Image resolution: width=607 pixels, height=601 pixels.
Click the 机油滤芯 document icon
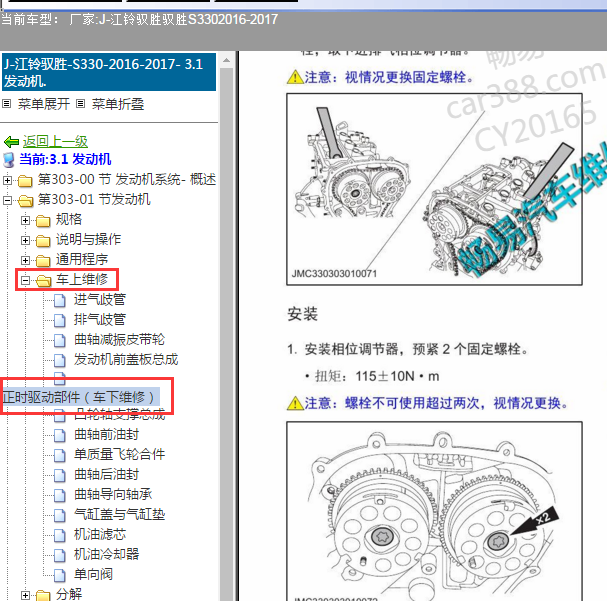60,535
